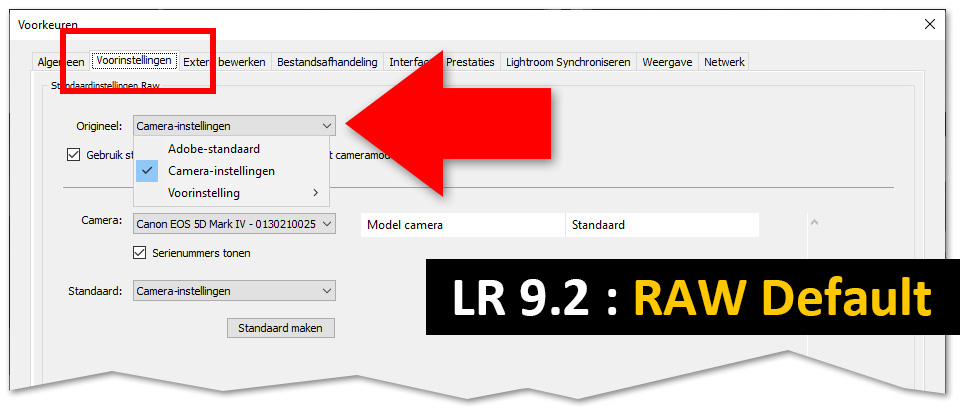Viewport: 960px width, 413px height.
Task: Open Lightroom Synchroniseren tab
Action: pyautogui.click(x=568, y=62)
